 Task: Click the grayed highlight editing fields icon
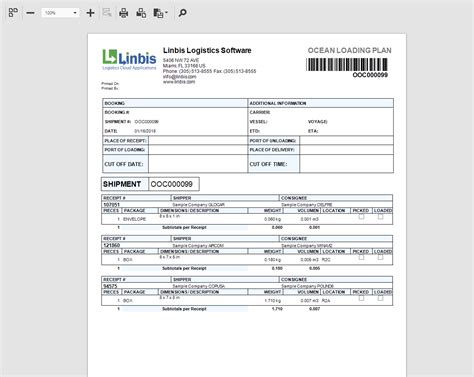point(107,13)
